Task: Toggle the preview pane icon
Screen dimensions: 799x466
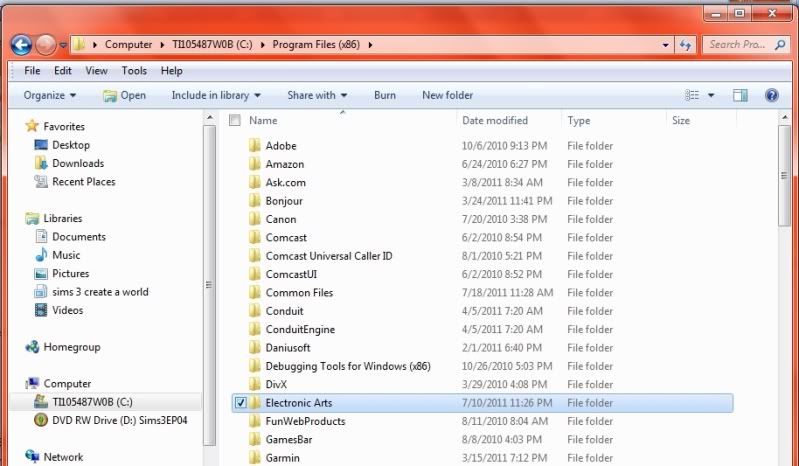Action: coord(740,95)
